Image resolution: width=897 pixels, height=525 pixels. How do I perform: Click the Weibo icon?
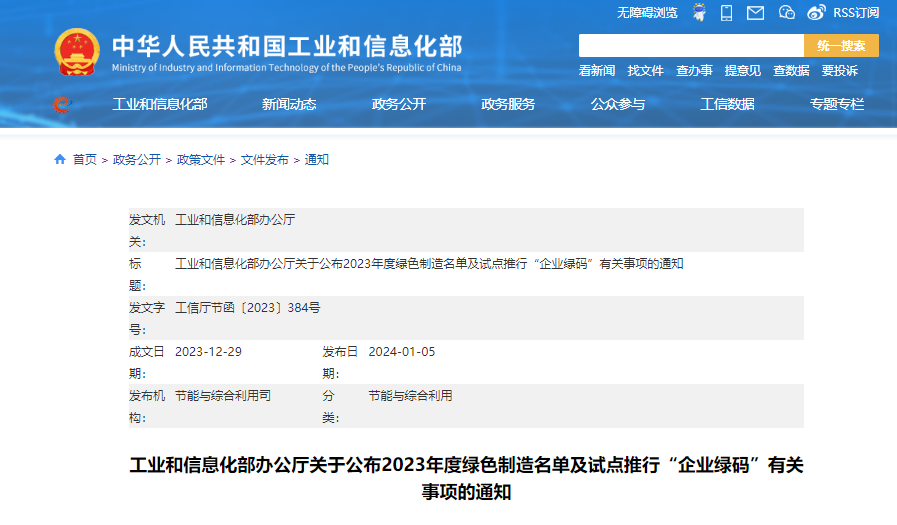(x=816, y=13)
